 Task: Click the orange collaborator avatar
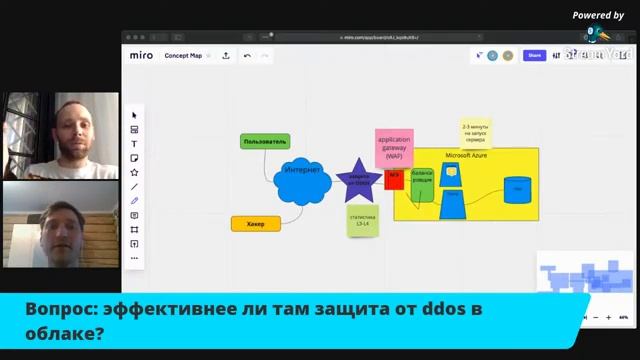508,56
